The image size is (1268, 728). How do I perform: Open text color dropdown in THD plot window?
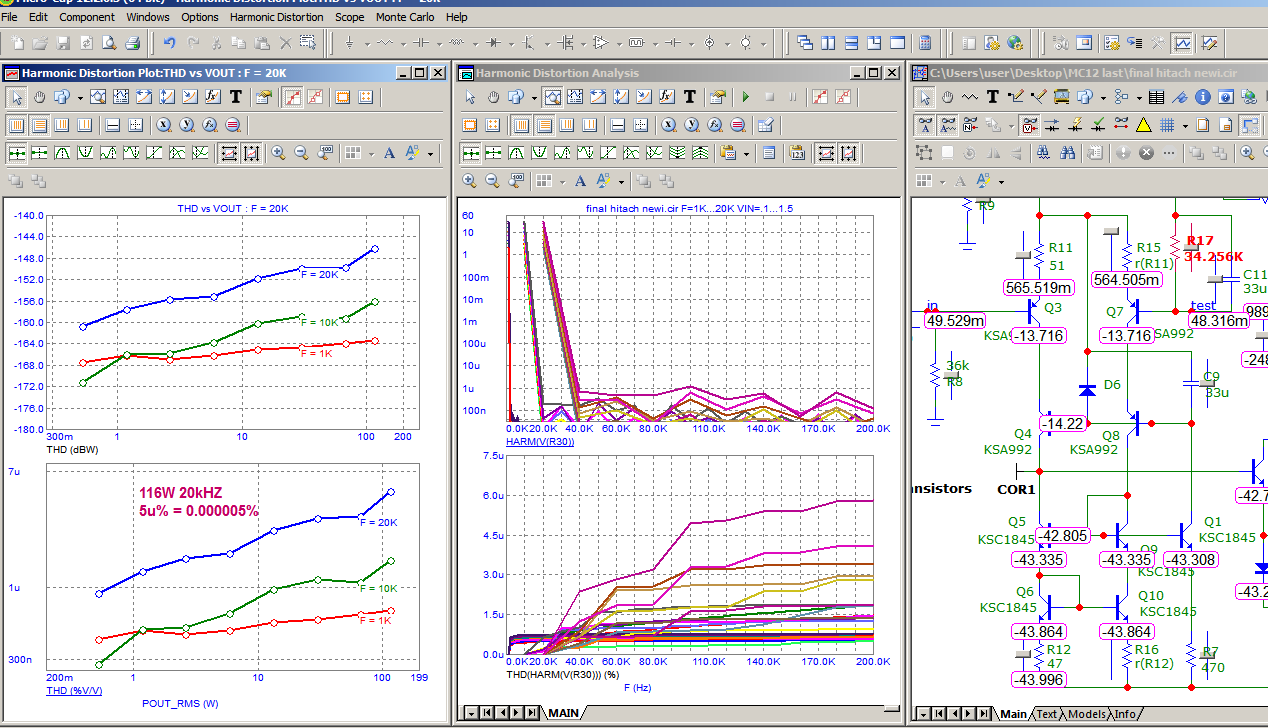point(430,153)
